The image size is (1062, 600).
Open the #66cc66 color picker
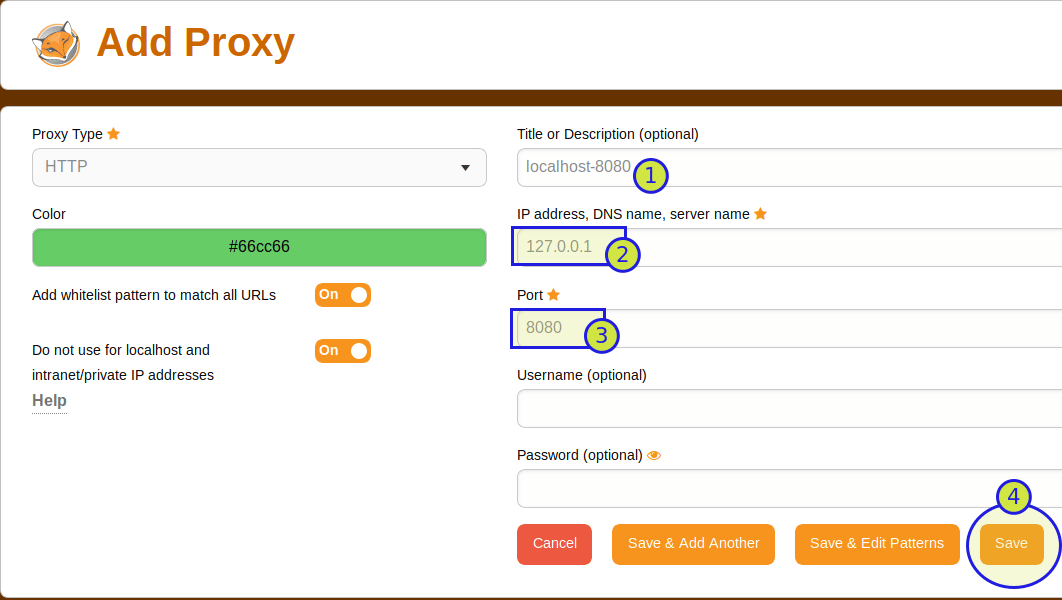259,247
